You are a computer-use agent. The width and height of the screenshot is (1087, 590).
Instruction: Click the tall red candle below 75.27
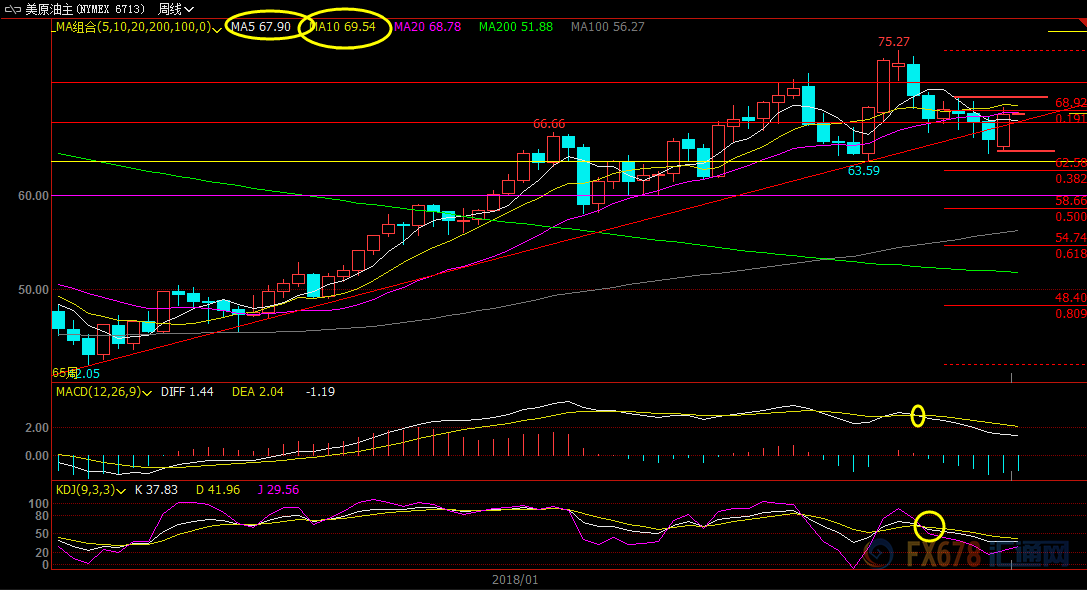(883, 87)
